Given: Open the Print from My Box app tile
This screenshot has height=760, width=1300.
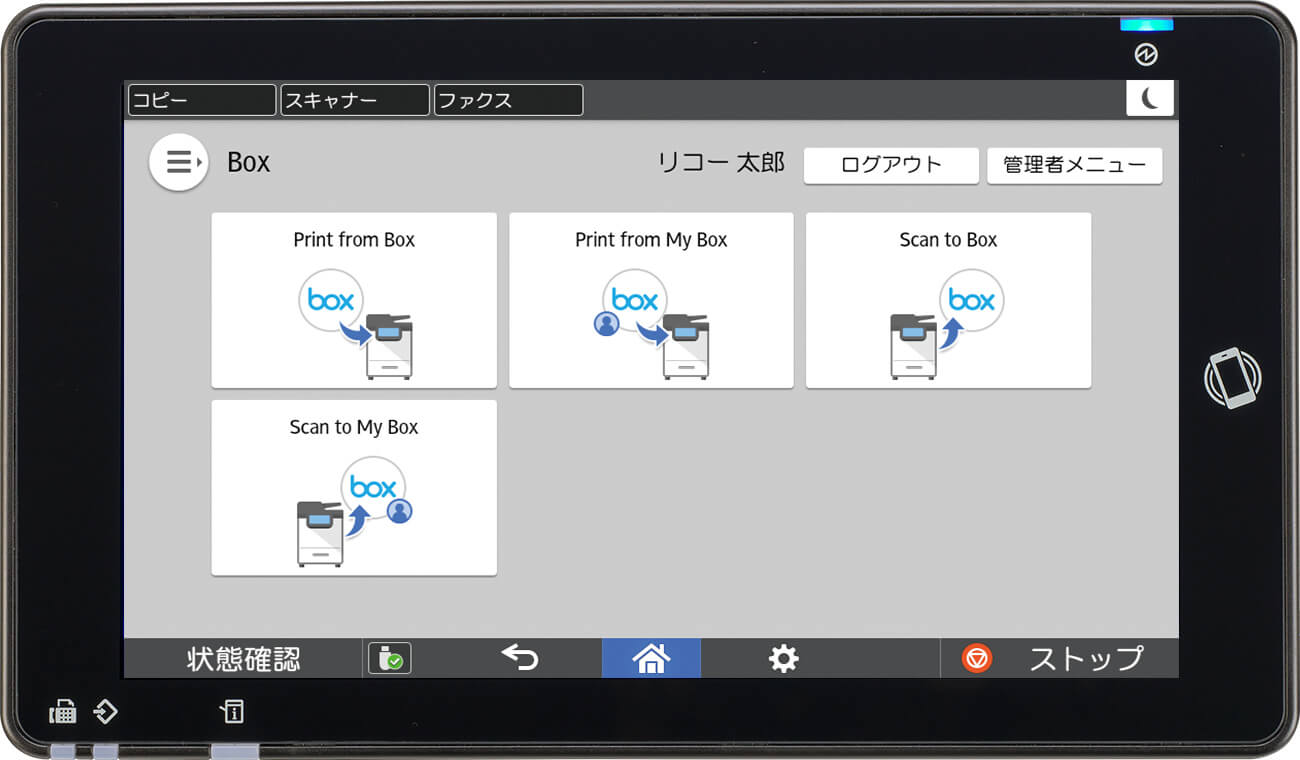Looking at the screenshot, I should [650, 300].
